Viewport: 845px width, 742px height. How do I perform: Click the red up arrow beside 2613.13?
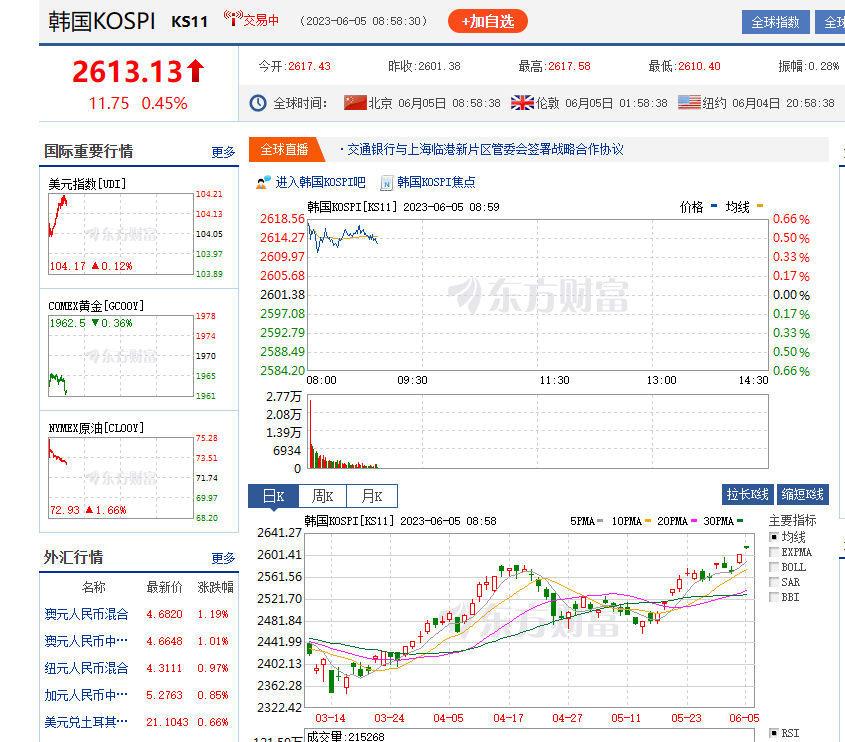tap(196, 71)
